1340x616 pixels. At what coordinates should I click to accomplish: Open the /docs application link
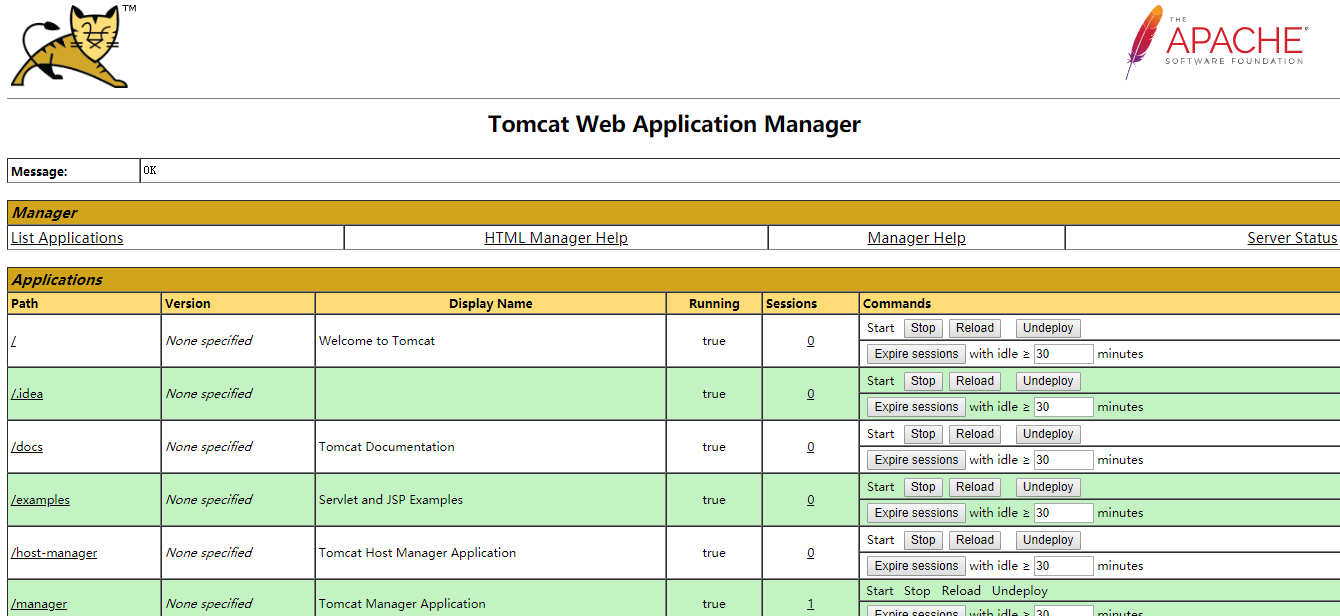(x=27, y=447)
